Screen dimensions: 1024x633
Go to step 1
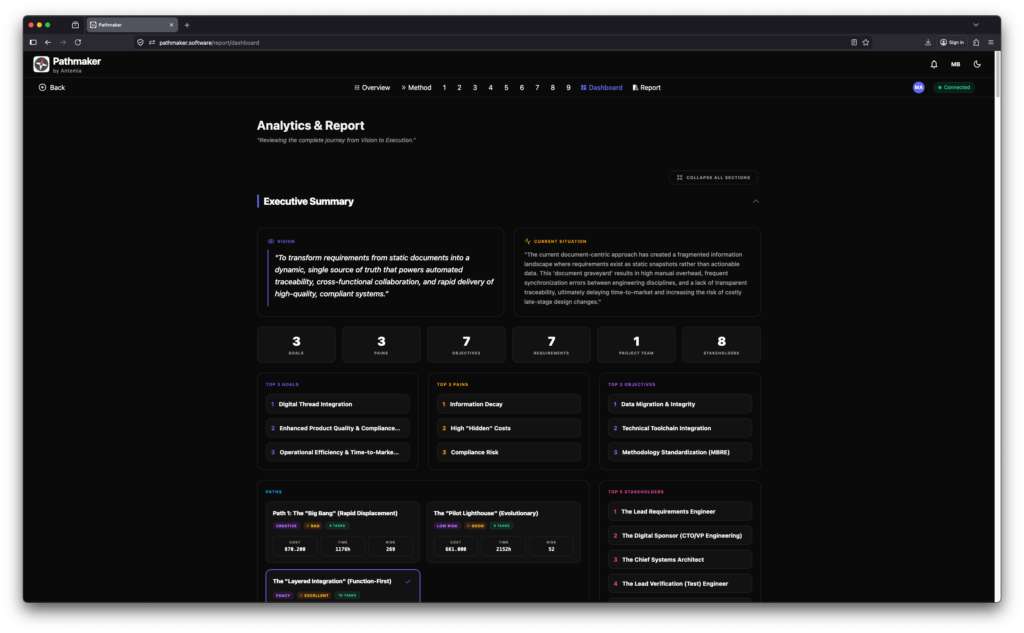444,88
